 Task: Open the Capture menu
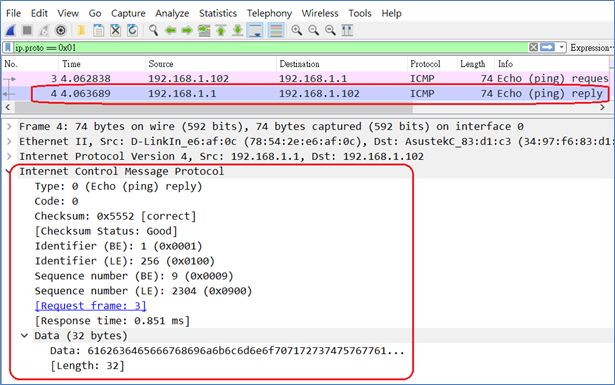128,13
